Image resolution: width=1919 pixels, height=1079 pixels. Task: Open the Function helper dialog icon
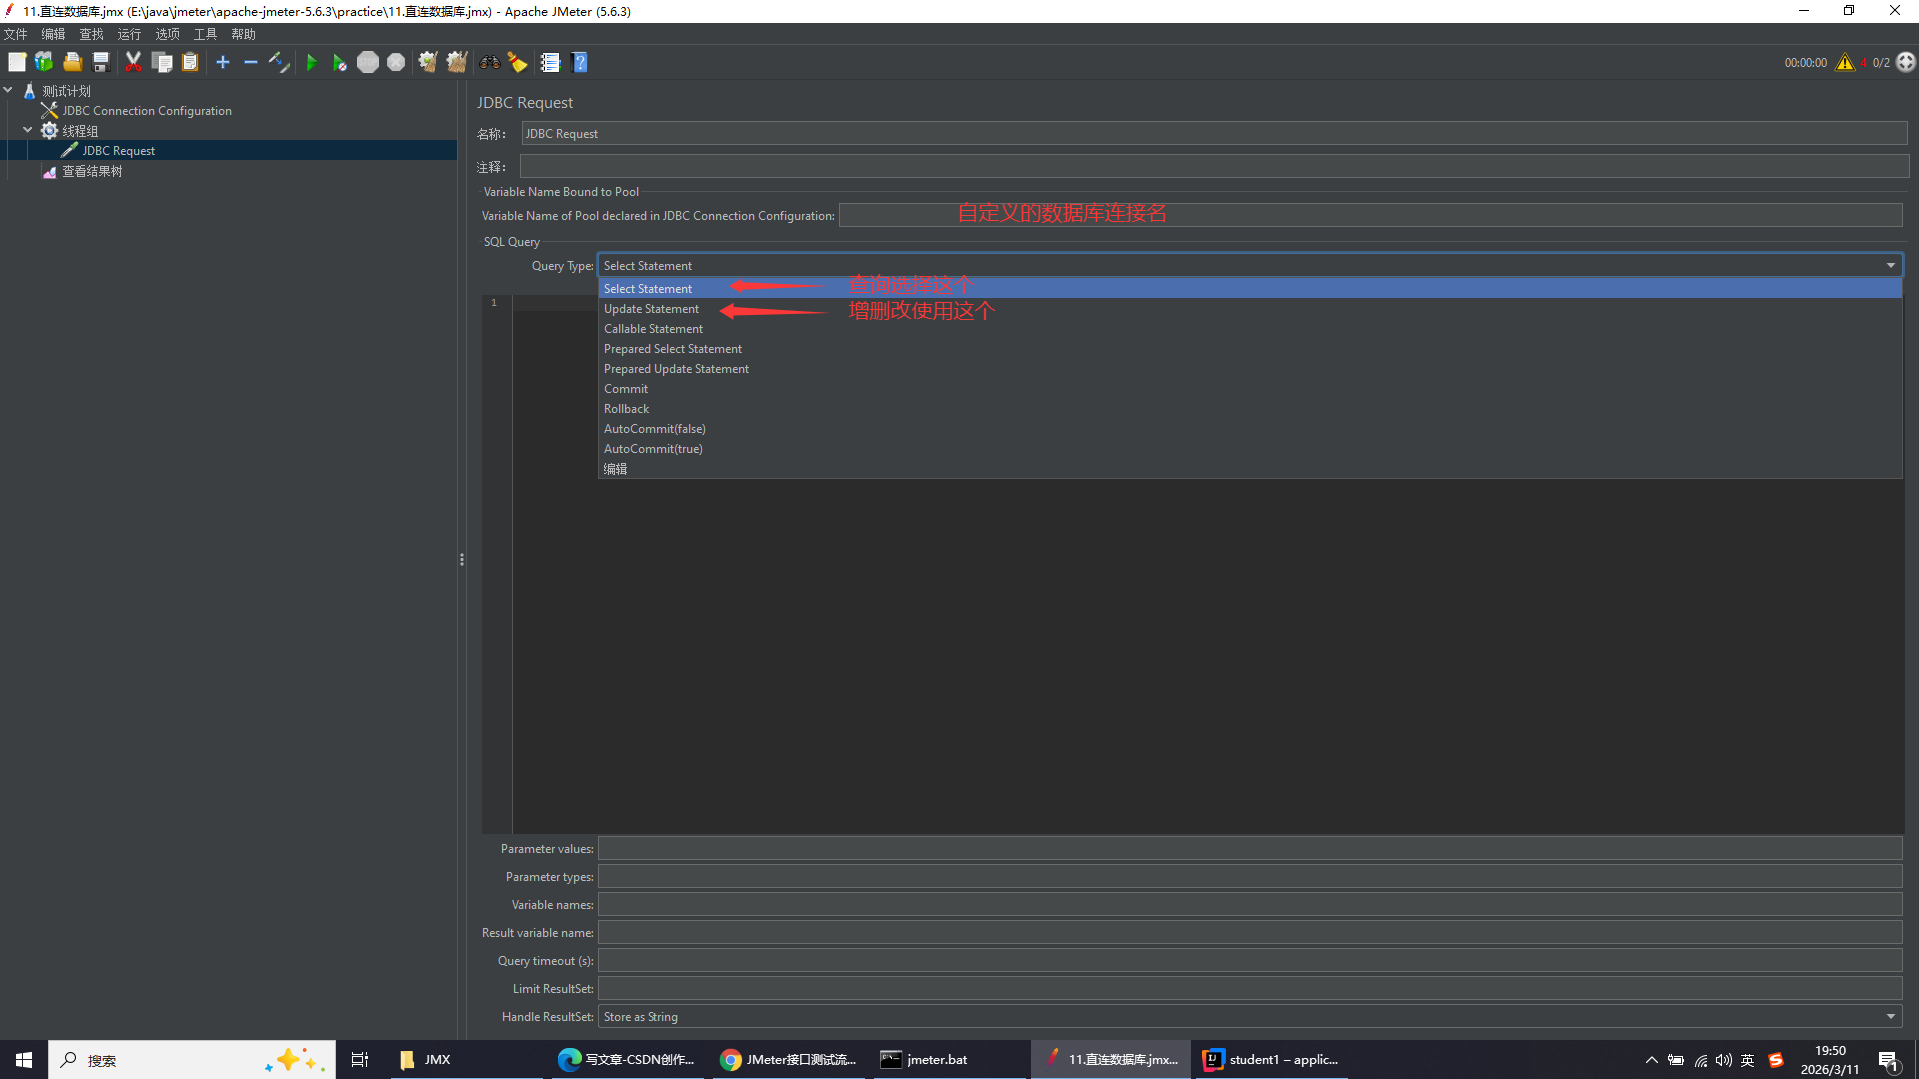550,62
